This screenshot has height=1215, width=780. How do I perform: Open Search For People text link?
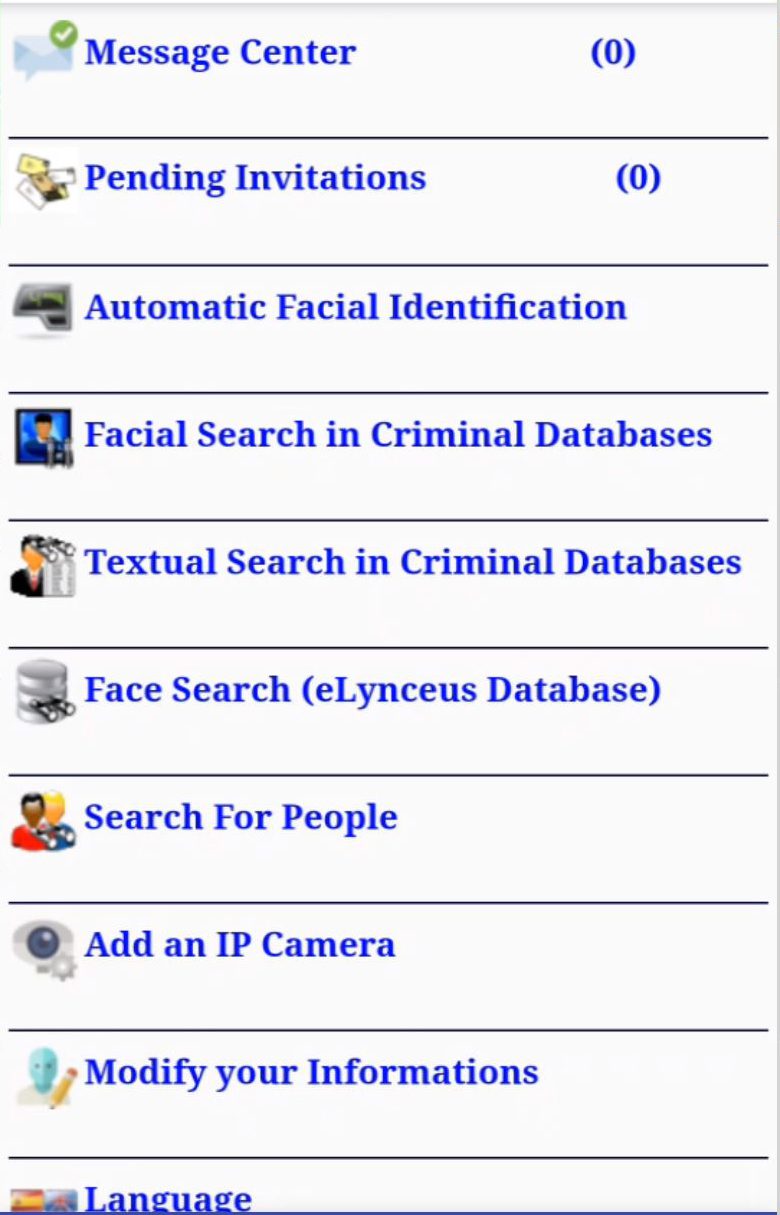click(241, 817)
